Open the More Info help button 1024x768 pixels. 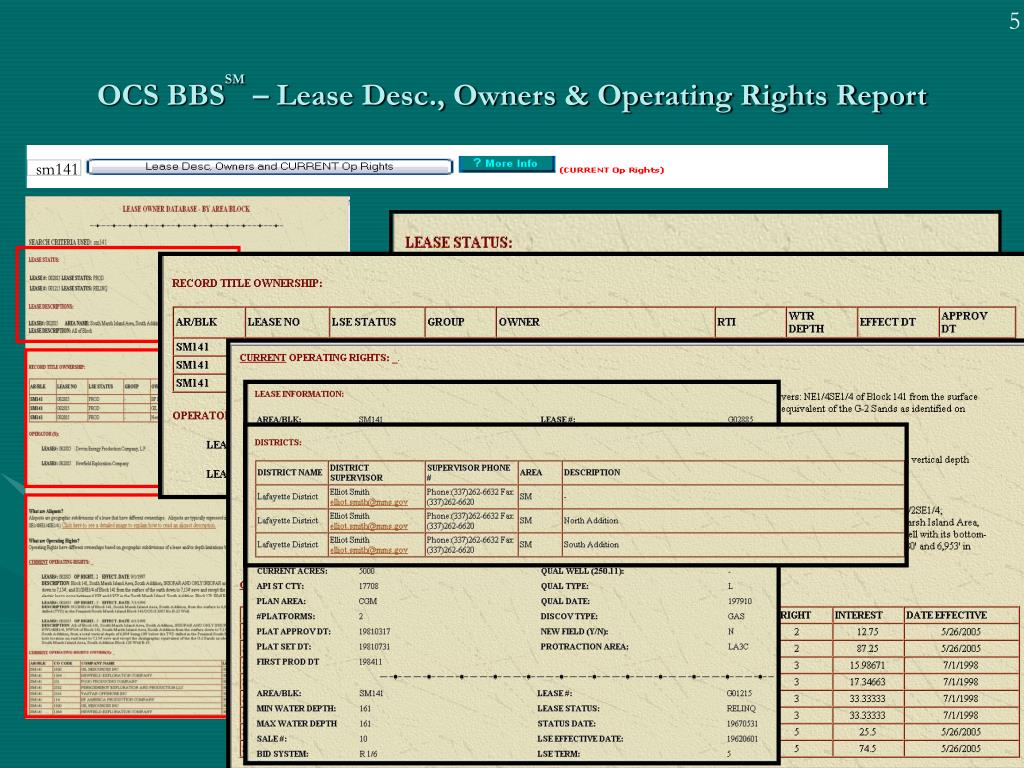[506, 163]
